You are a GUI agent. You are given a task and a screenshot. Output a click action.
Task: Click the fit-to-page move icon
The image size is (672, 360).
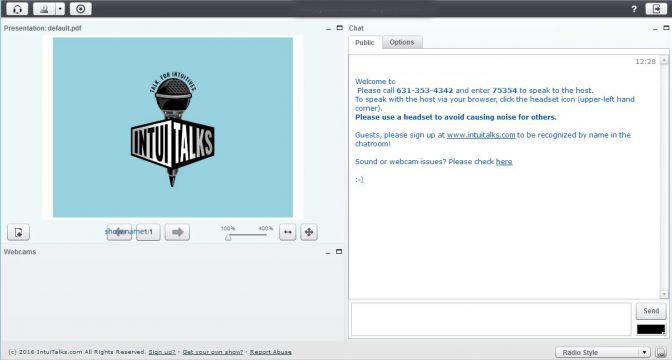click(x=309, y=232)
